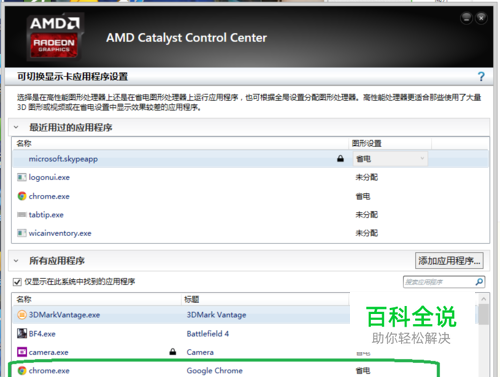The height and width of the screenshot is (377, 500).
Task: Click the tabtip.exe keyboard icon
Action: click(22, 214)
